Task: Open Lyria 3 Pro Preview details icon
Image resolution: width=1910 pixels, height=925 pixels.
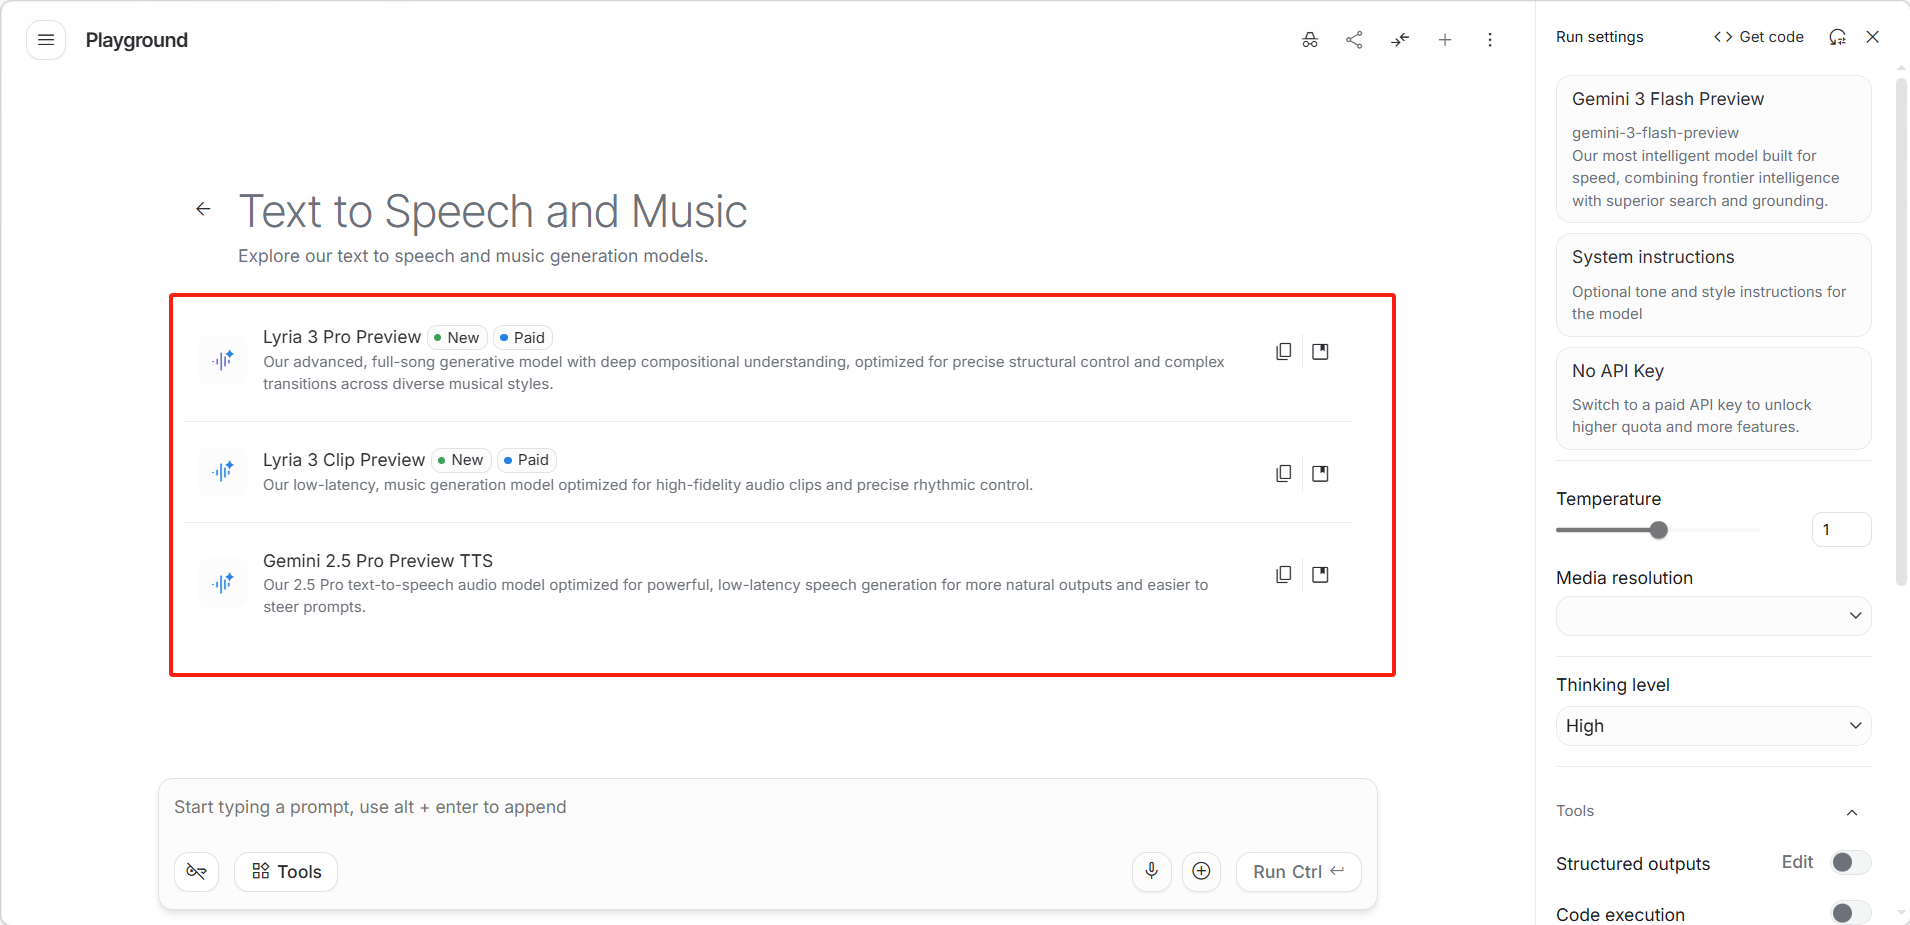Action: click(x=1320, y=352)
